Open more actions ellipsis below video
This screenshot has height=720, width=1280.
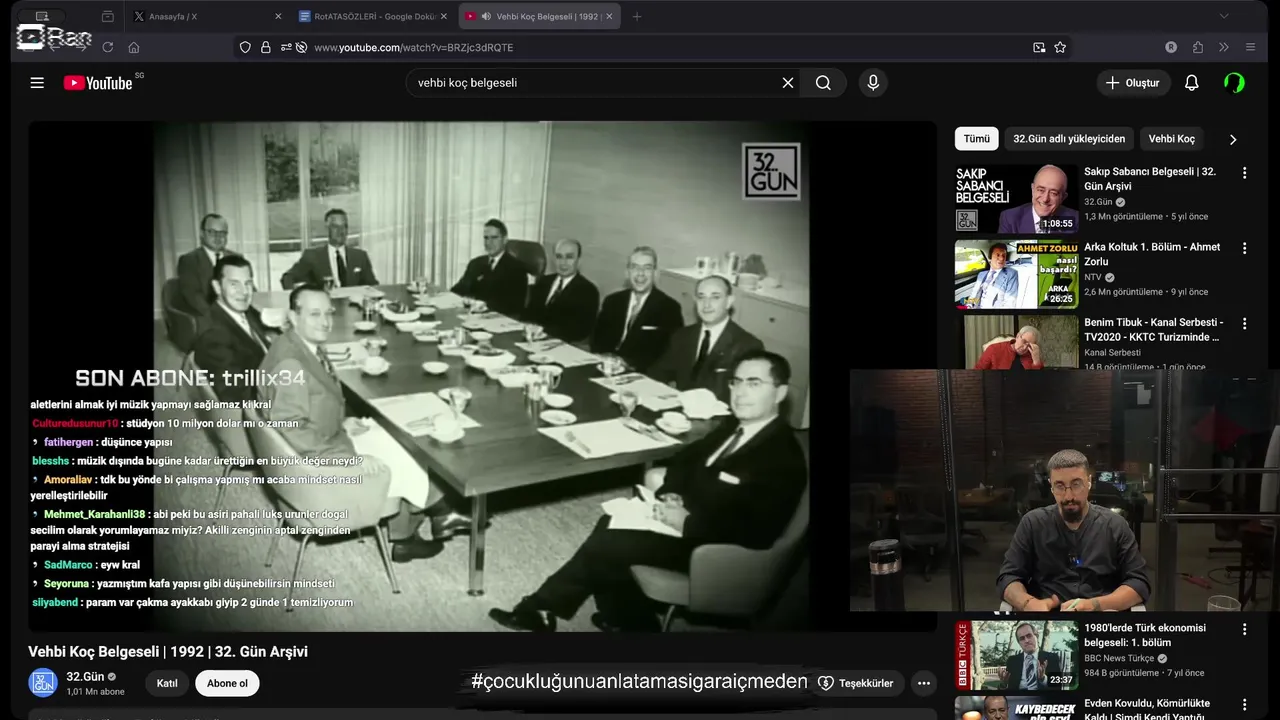pyautogui.click(x=924, y=683)
